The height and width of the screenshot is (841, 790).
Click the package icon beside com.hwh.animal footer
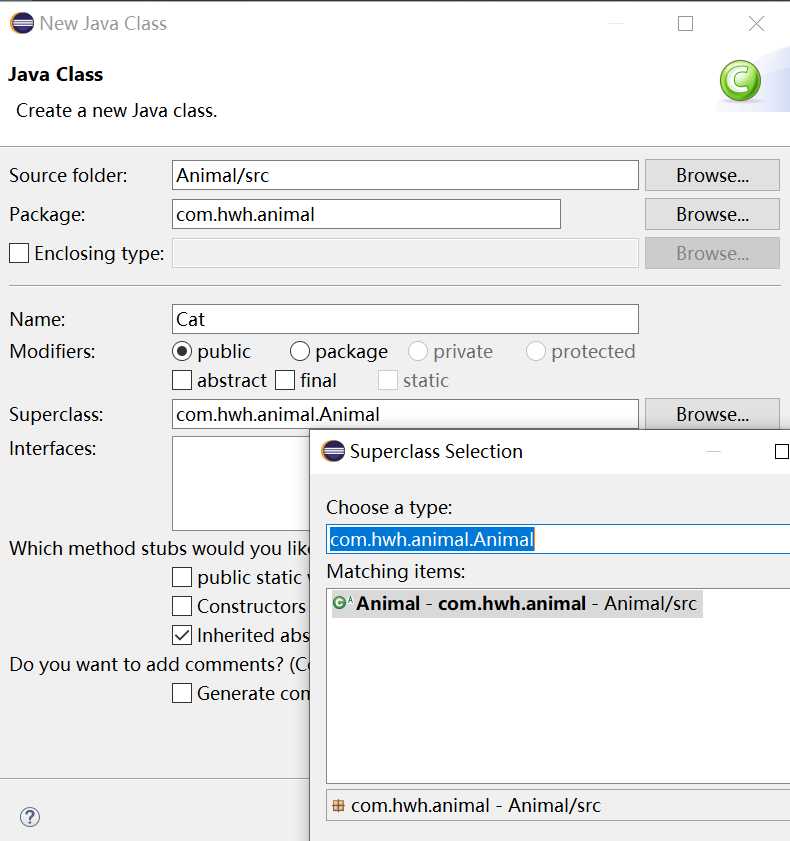click(x=338, y=806)
